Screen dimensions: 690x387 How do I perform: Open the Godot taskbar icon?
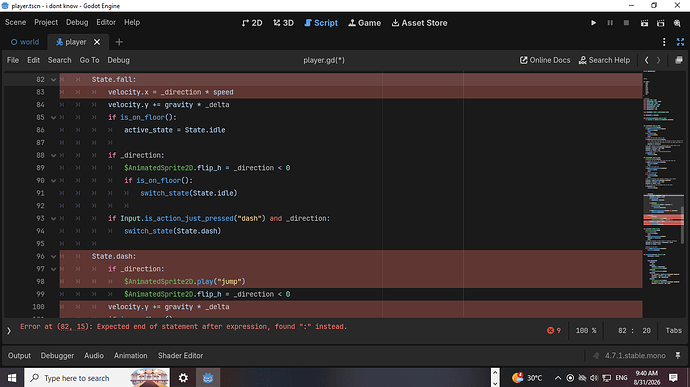click(208, 378)
